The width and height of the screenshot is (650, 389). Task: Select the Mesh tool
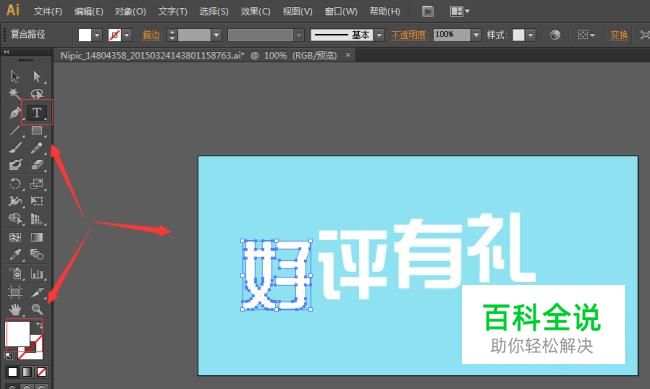click(15, 237)
